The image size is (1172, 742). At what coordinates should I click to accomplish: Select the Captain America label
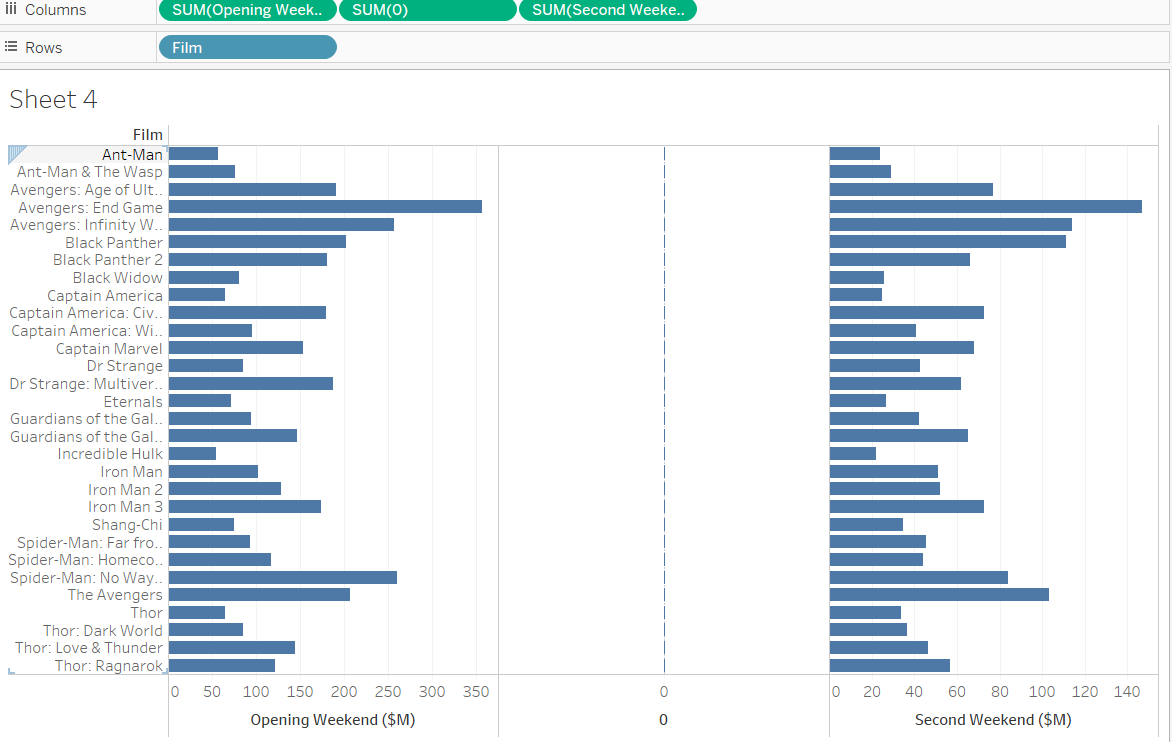pos(105,296)
